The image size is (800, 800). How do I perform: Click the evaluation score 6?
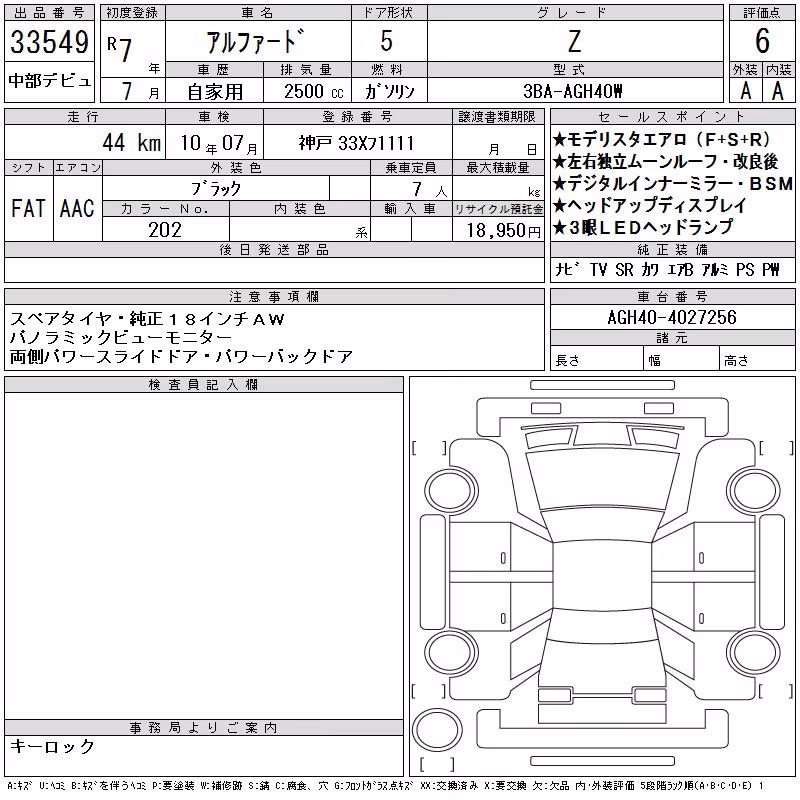pos(762,41)
